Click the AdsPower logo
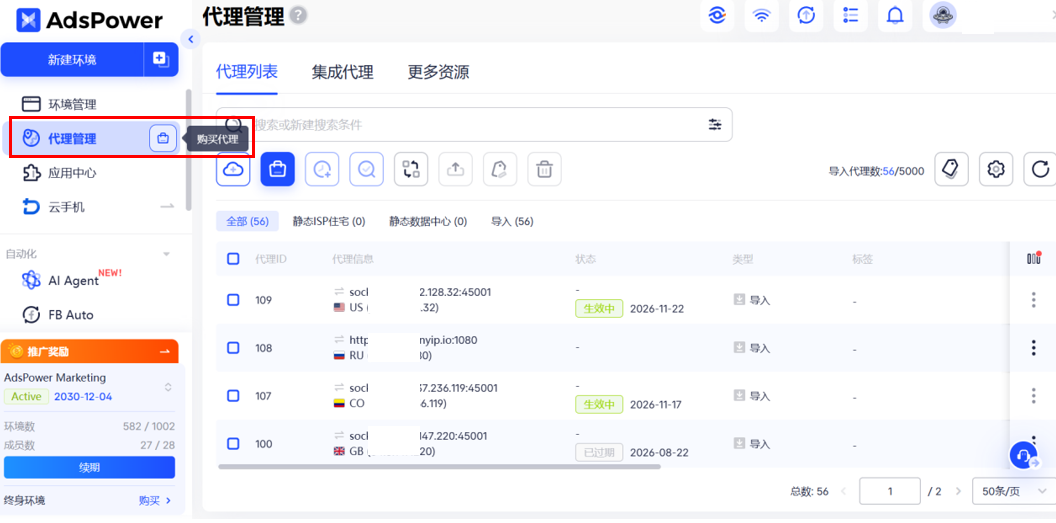 click(90, 20)
